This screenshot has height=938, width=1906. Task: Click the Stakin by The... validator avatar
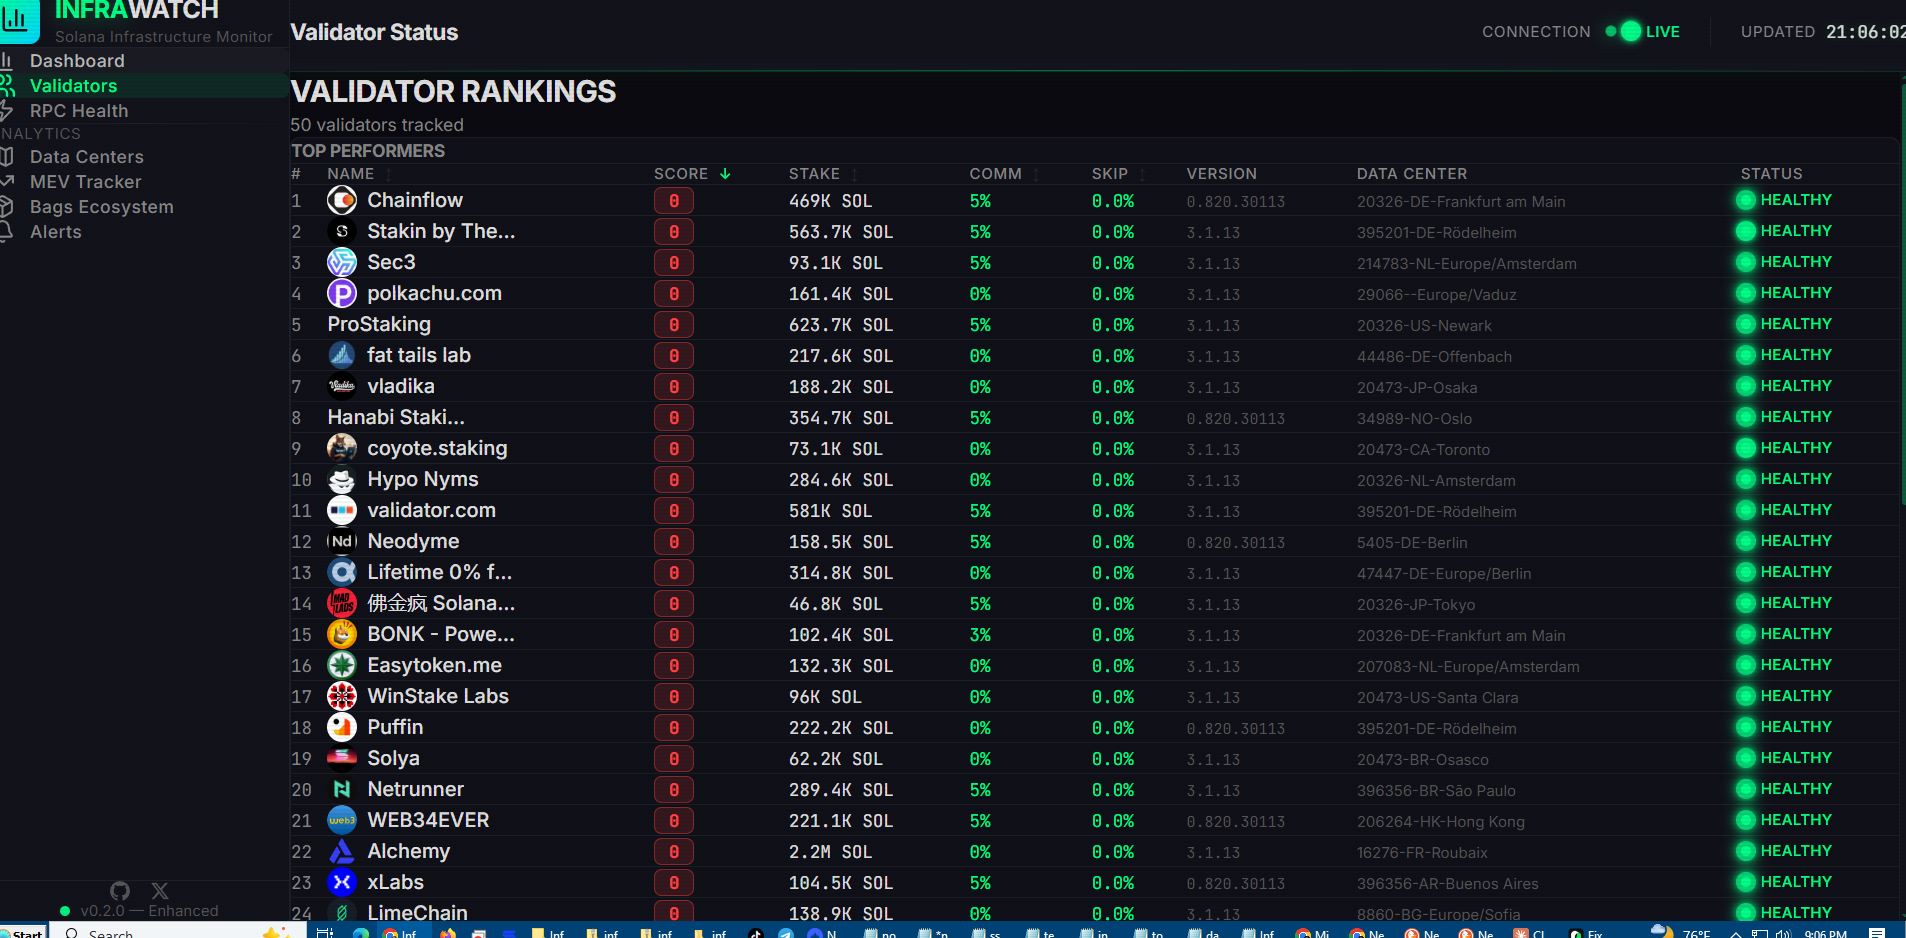pos(342,231)
